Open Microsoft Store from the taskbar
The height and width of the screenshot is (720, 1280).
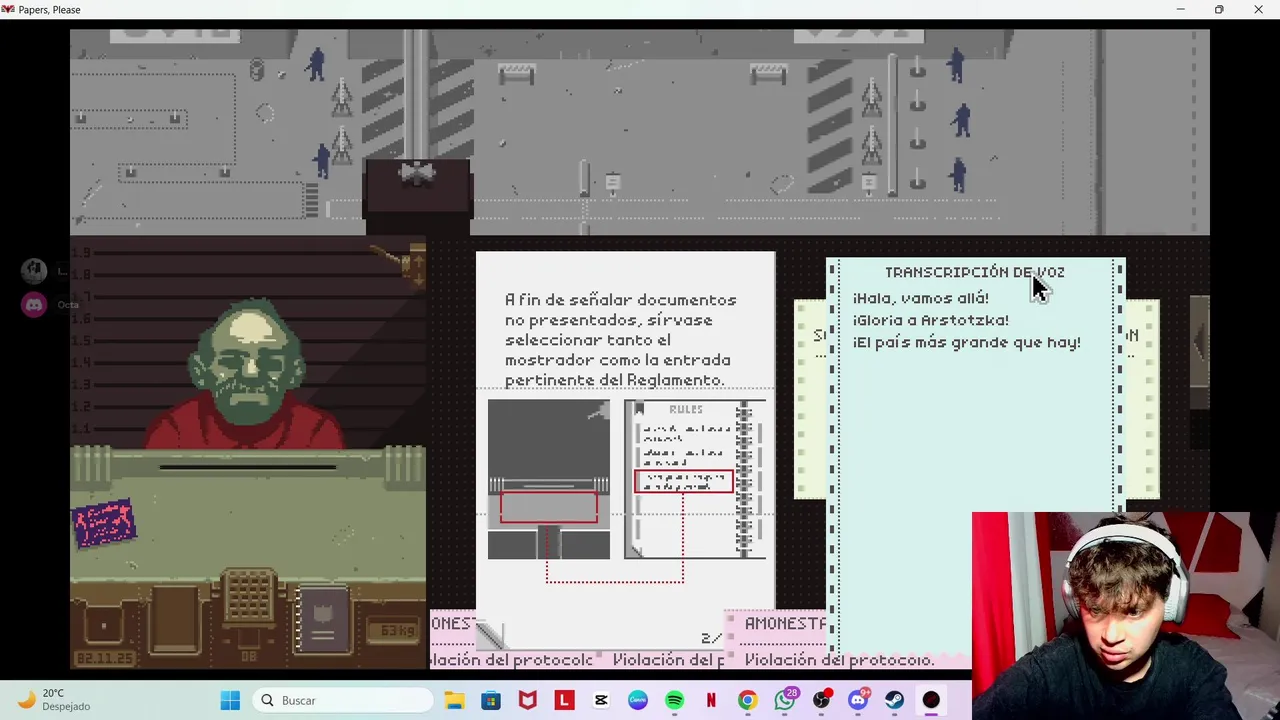point(491,700)
